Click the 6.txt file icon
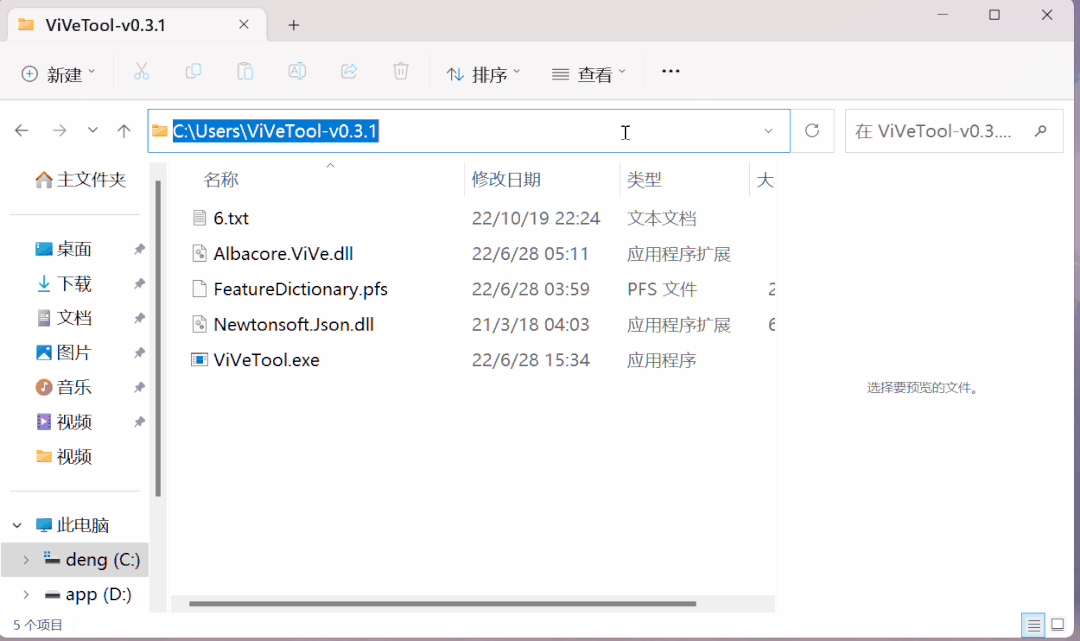 [199, 218]
